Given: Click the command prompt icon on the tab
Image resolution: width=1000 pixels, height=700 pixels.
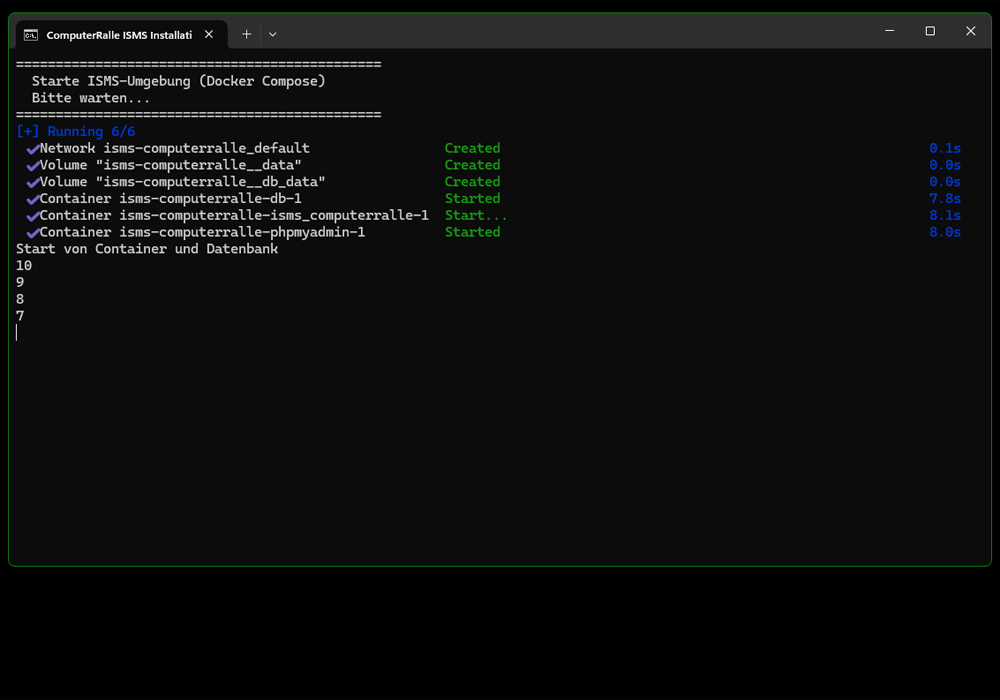Looking at the screenshot, I should (30, 33).
